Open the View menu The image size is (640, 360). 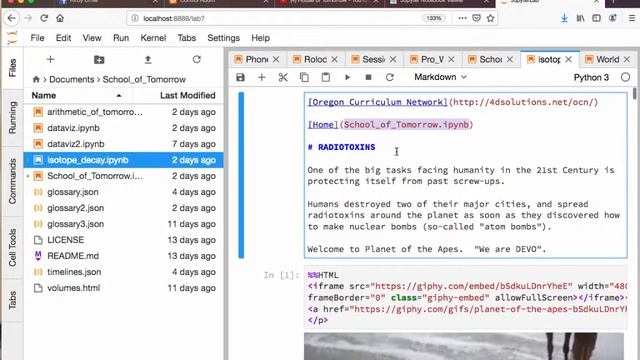(x=92, y=38)
